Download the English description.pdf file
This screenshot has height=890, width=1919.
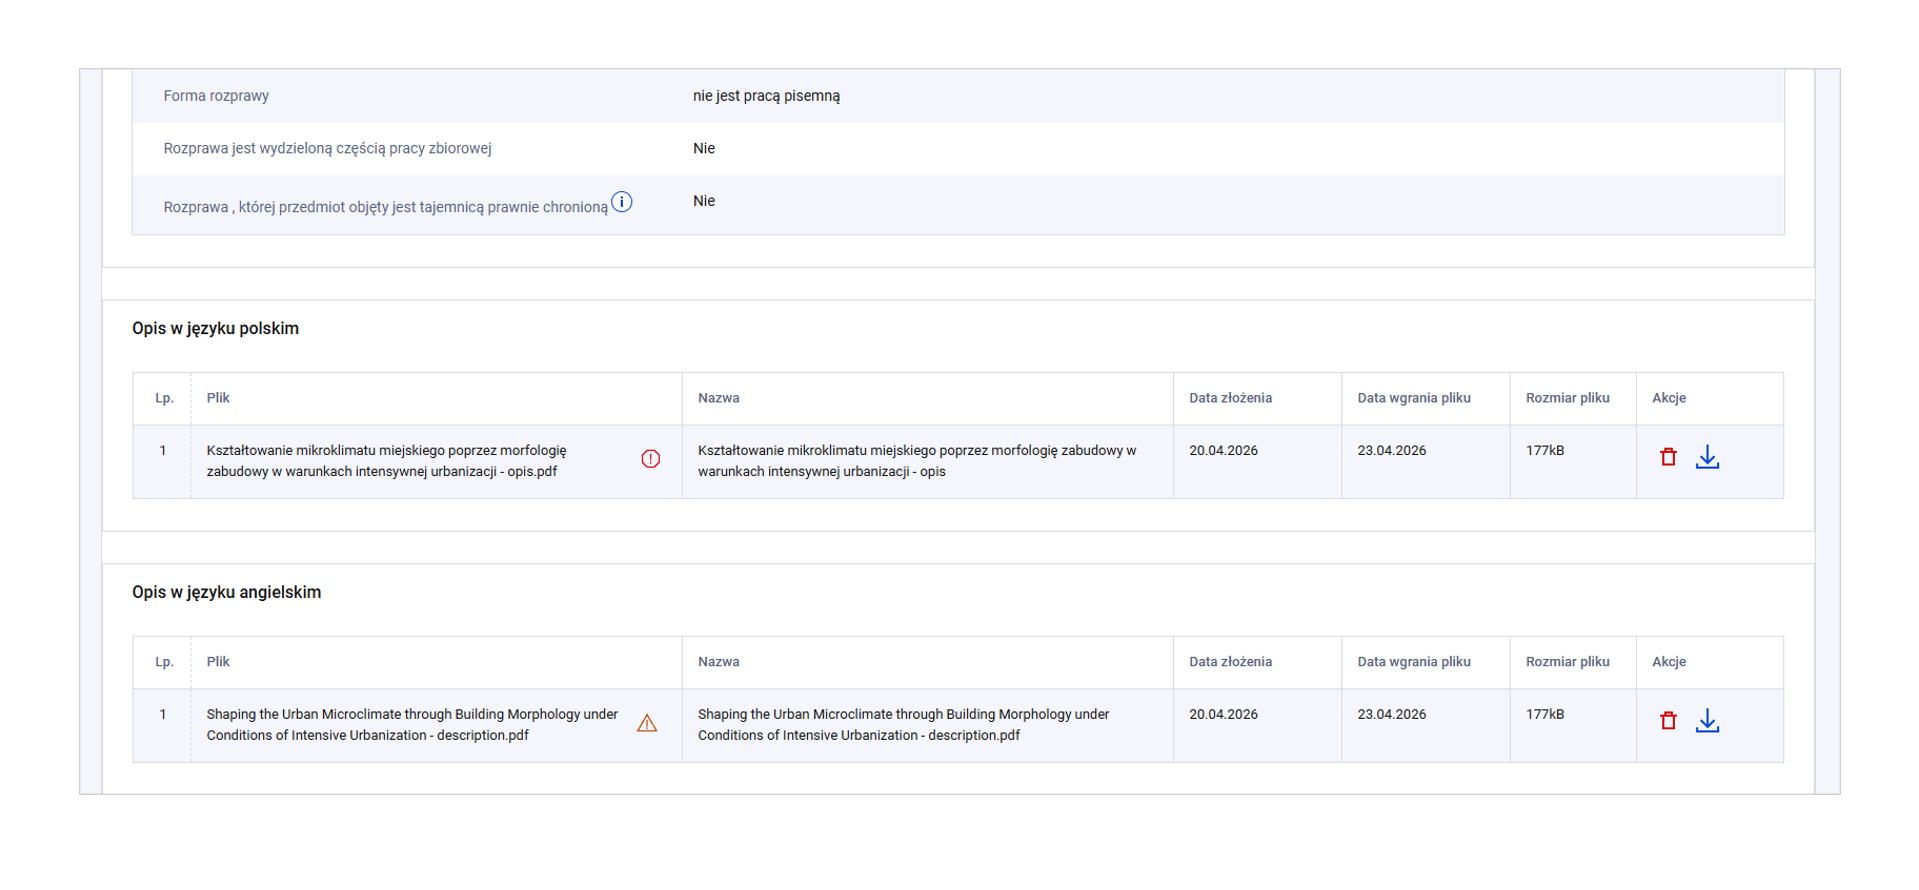pyautogui.click(x=1707, y=721)
